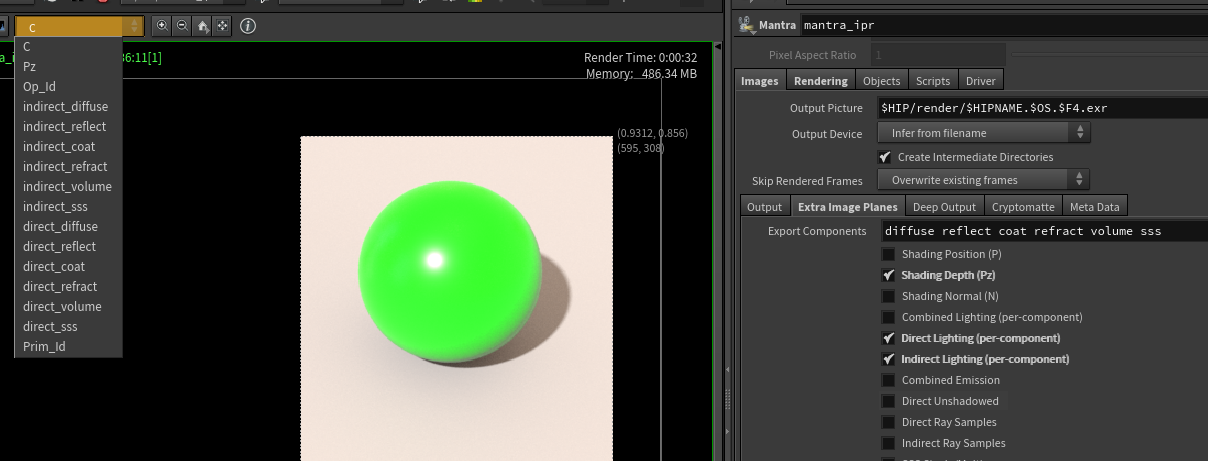Image resolution: width=1208 pixels, height=461 pixels.
Task: Collapse the pane with the left arrow
Action: pyautogui.click(x=718, y=46)
